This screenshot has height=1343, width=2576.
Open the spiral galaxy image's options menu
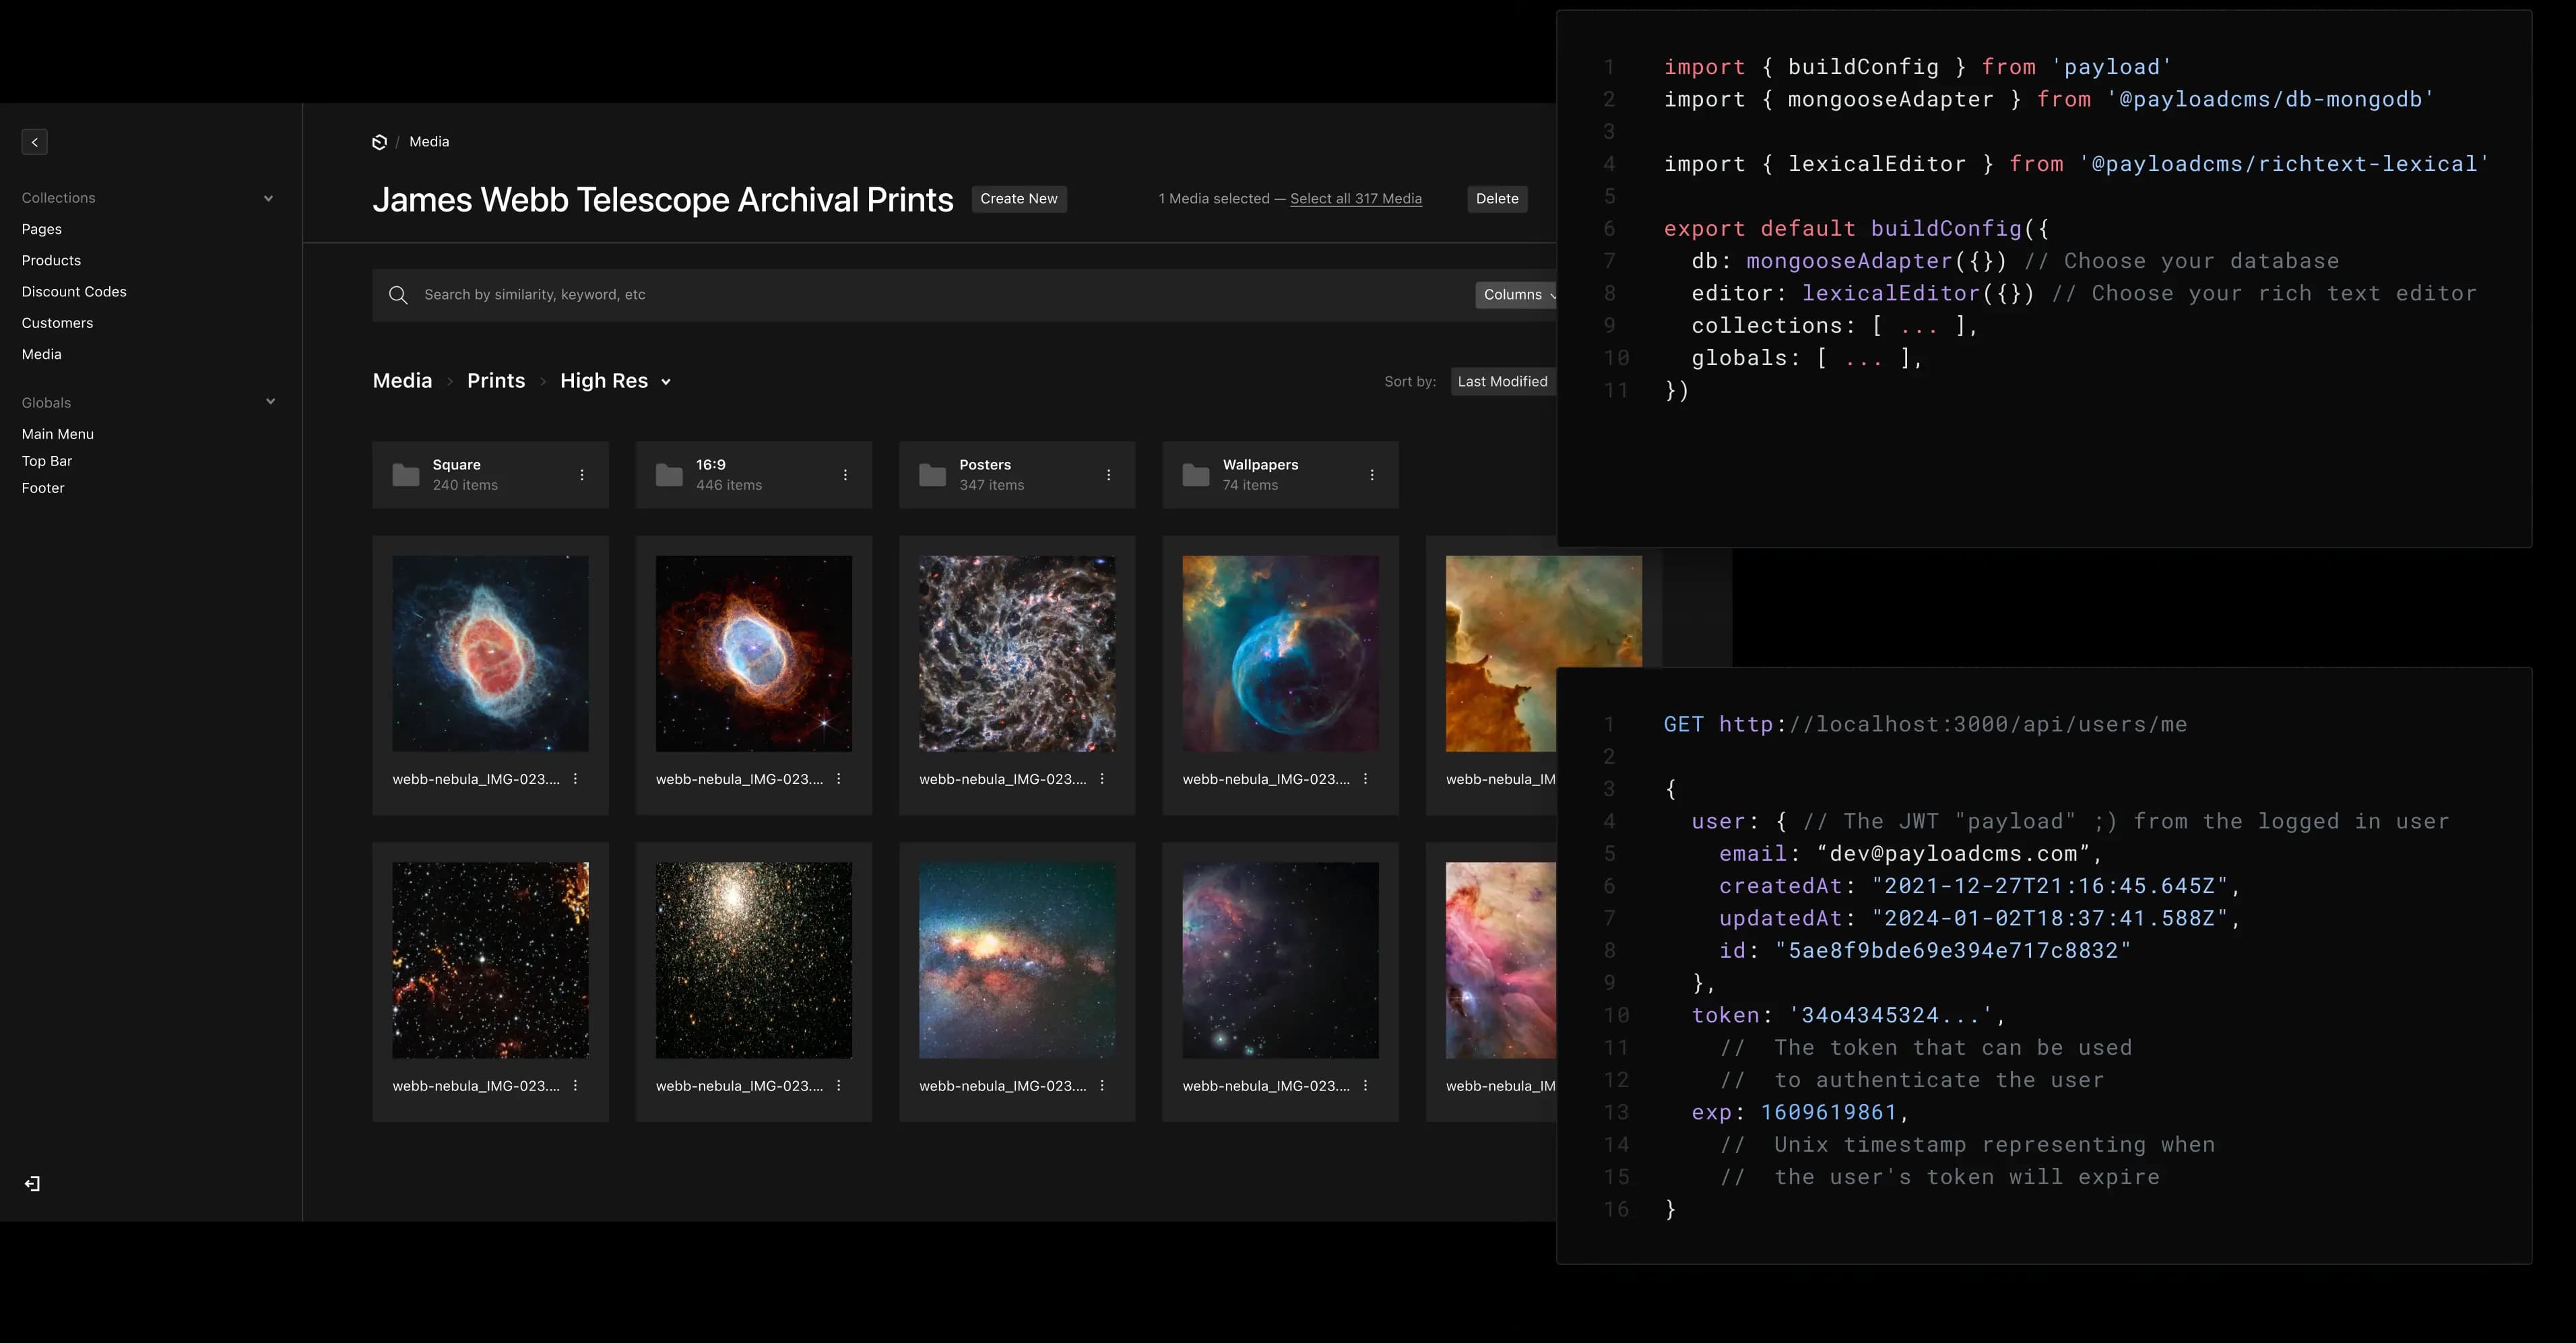point(1102,779)
